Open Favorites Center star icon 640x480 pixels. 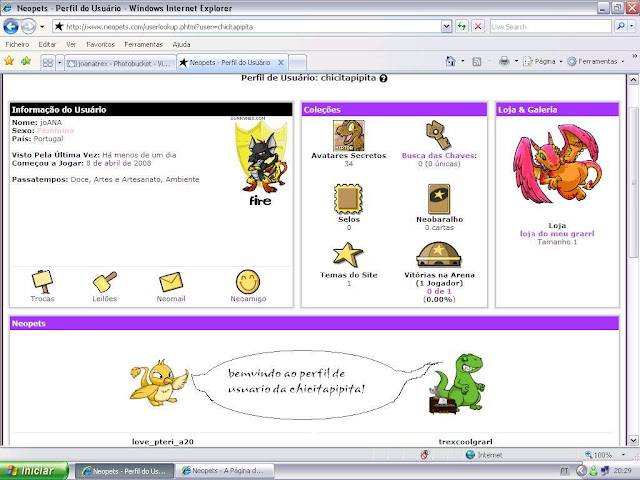[x=9, y=61]
